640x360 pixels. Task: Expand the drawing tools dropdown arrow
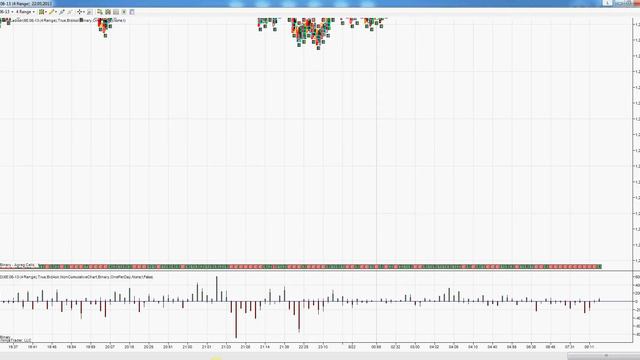[x=56, y=12]
